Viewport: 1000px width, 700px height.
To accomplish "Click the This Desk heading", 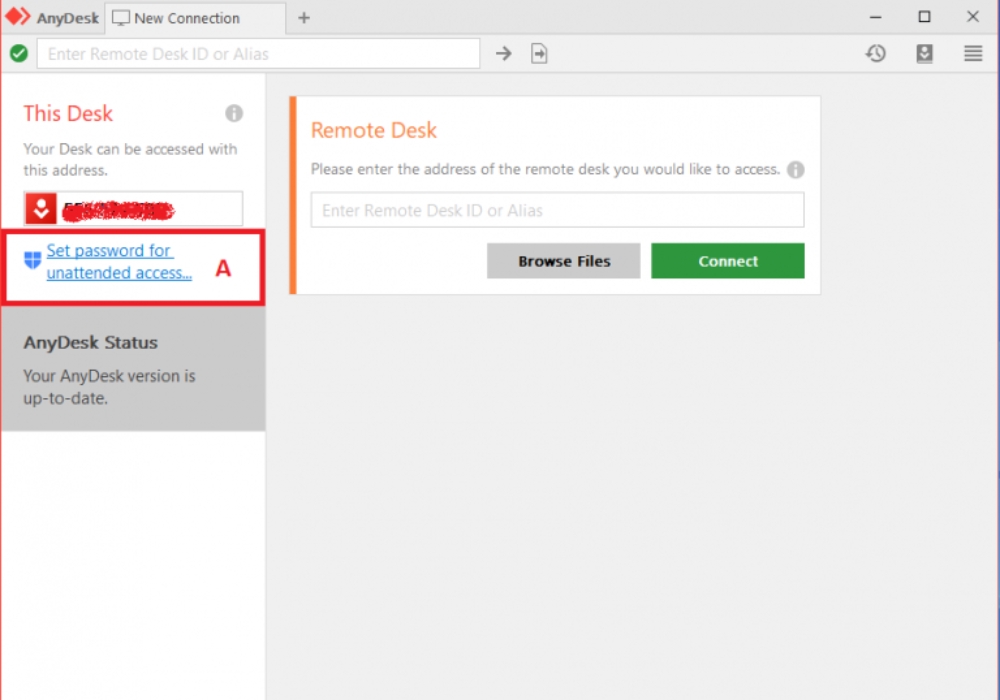I will pos(68,113).
